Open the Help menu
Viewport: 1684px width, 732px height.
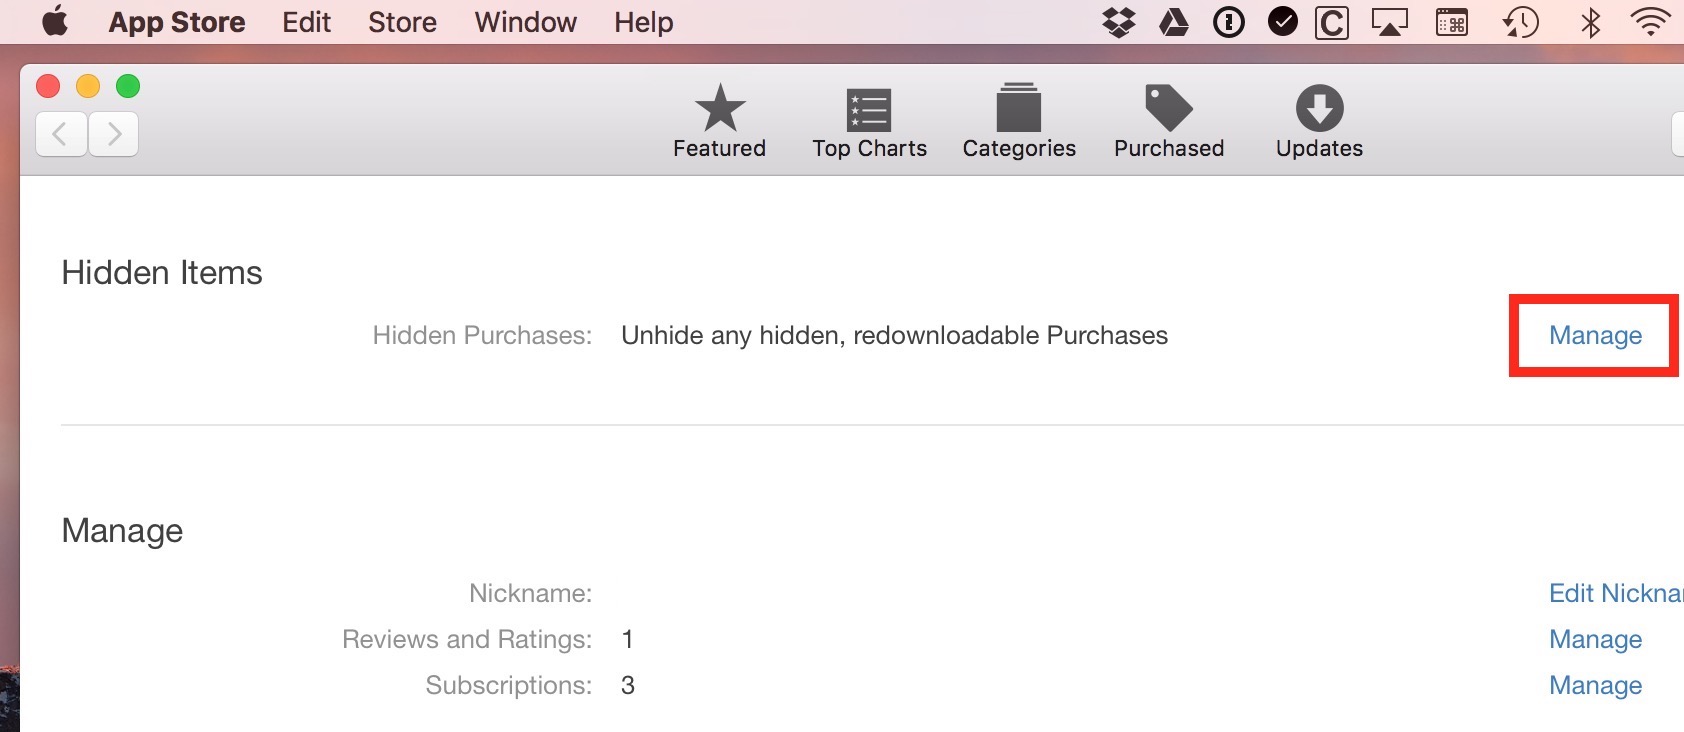[643, 22]
